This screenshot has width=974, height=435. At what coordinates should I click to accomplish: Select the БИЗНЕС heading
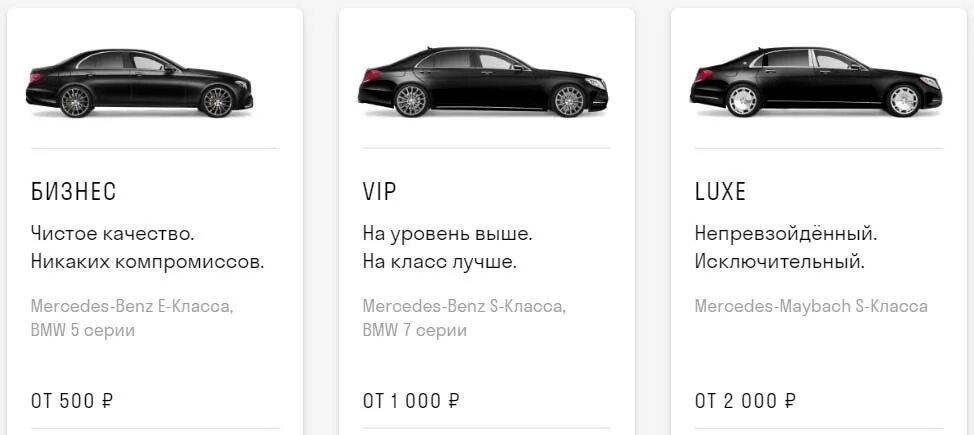point(73,192)
